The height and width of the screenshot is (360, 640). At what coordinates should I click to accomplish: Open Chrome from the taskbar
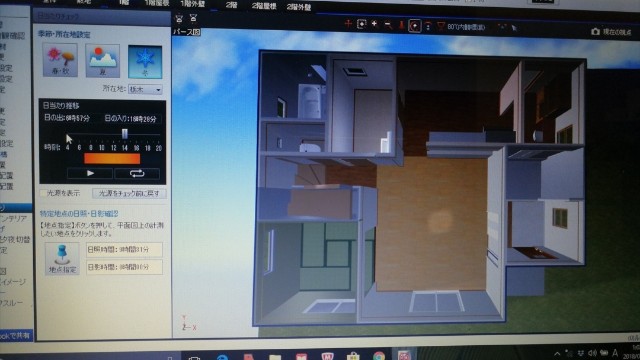(x=378, y=357)
